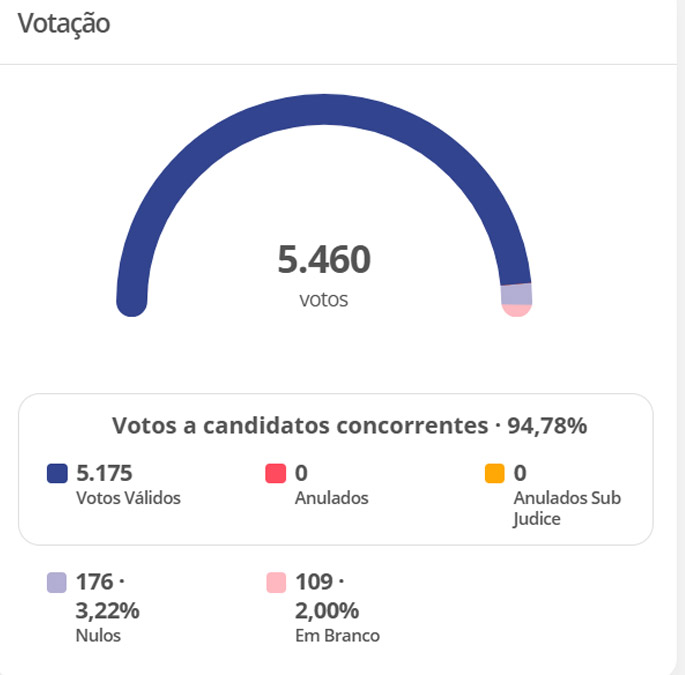
Task: Click the 5.460 total votes number
Action: point(323,260)
